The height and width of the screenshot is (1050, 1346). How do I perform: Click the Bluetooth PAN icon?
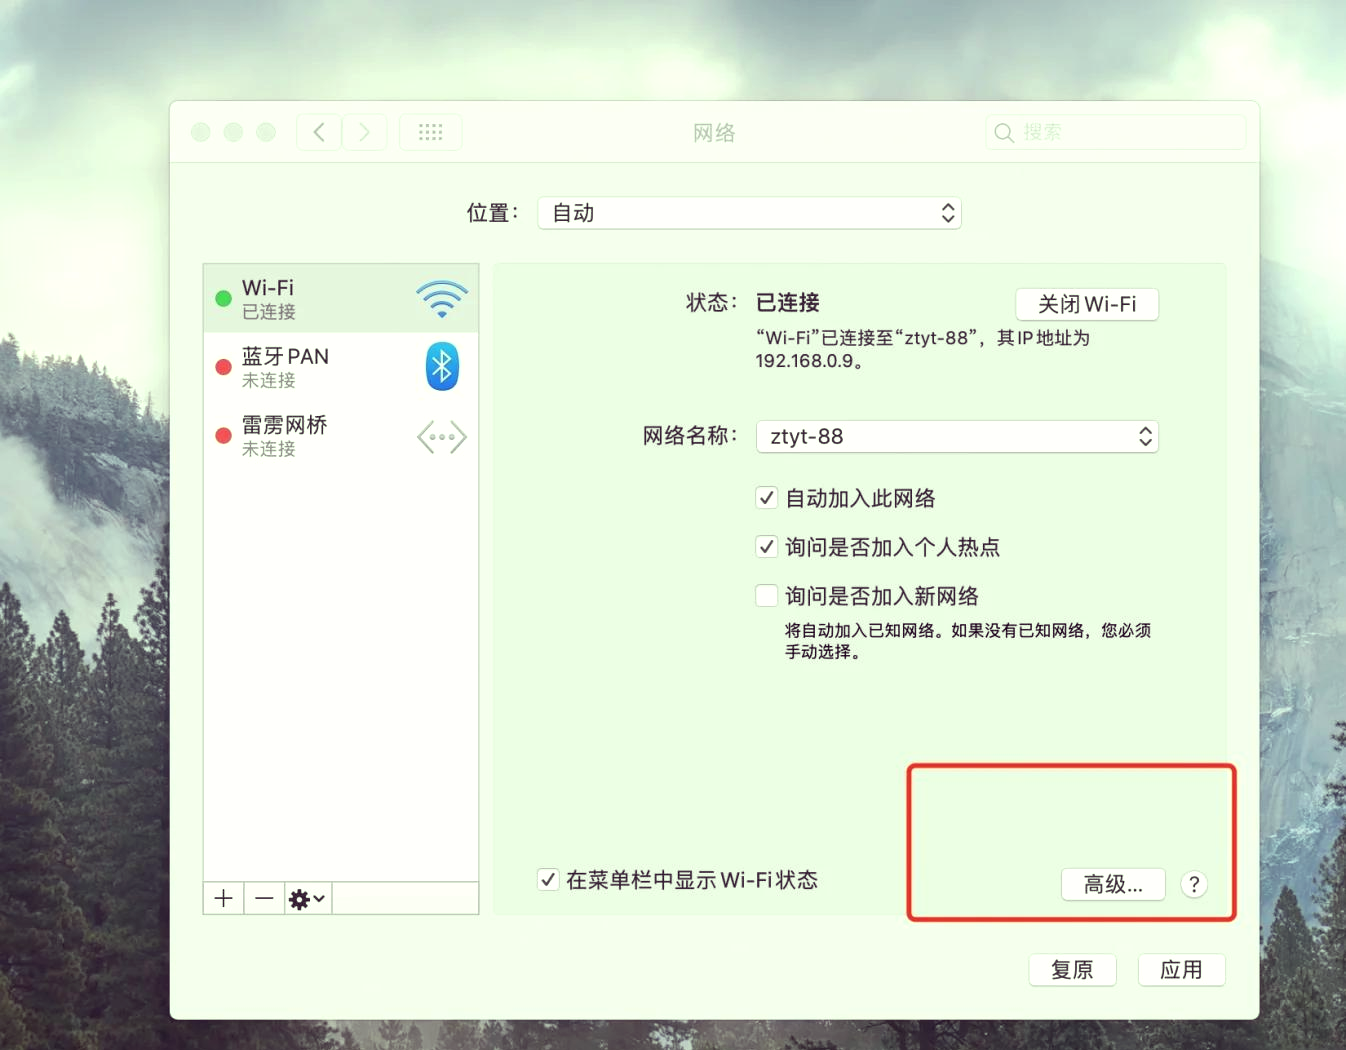(x=441, y=366)
